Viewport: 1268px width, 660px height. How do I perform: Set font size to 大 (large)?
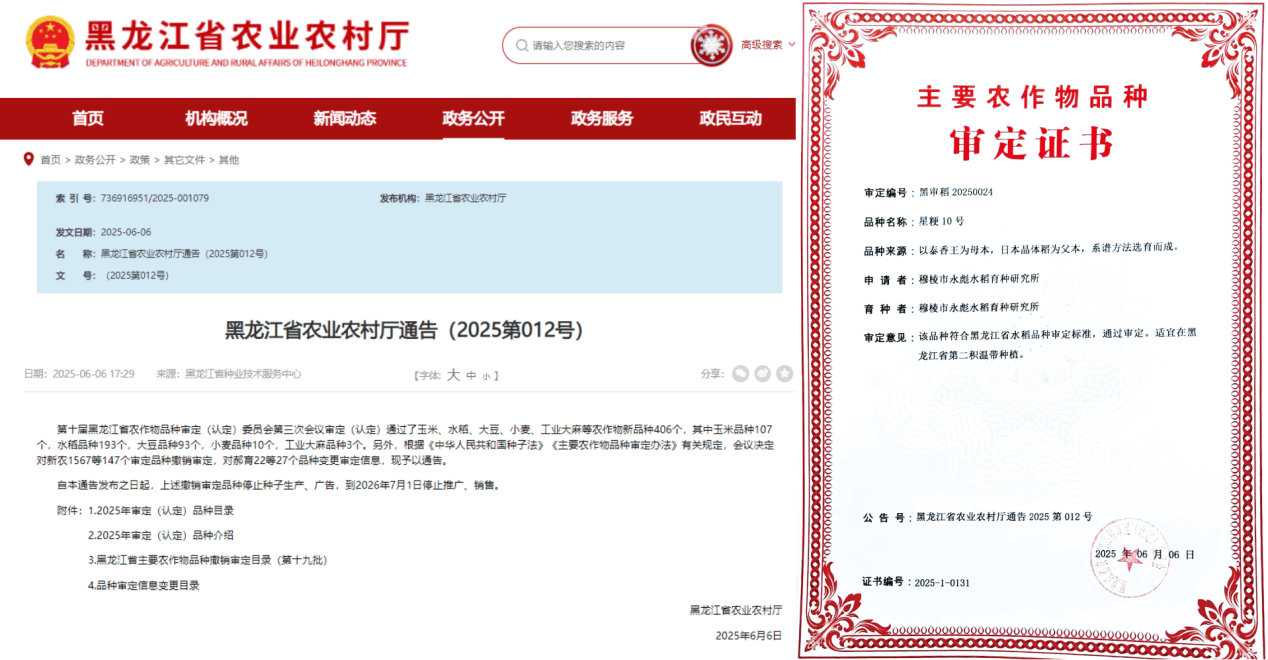tap(453, 374)
